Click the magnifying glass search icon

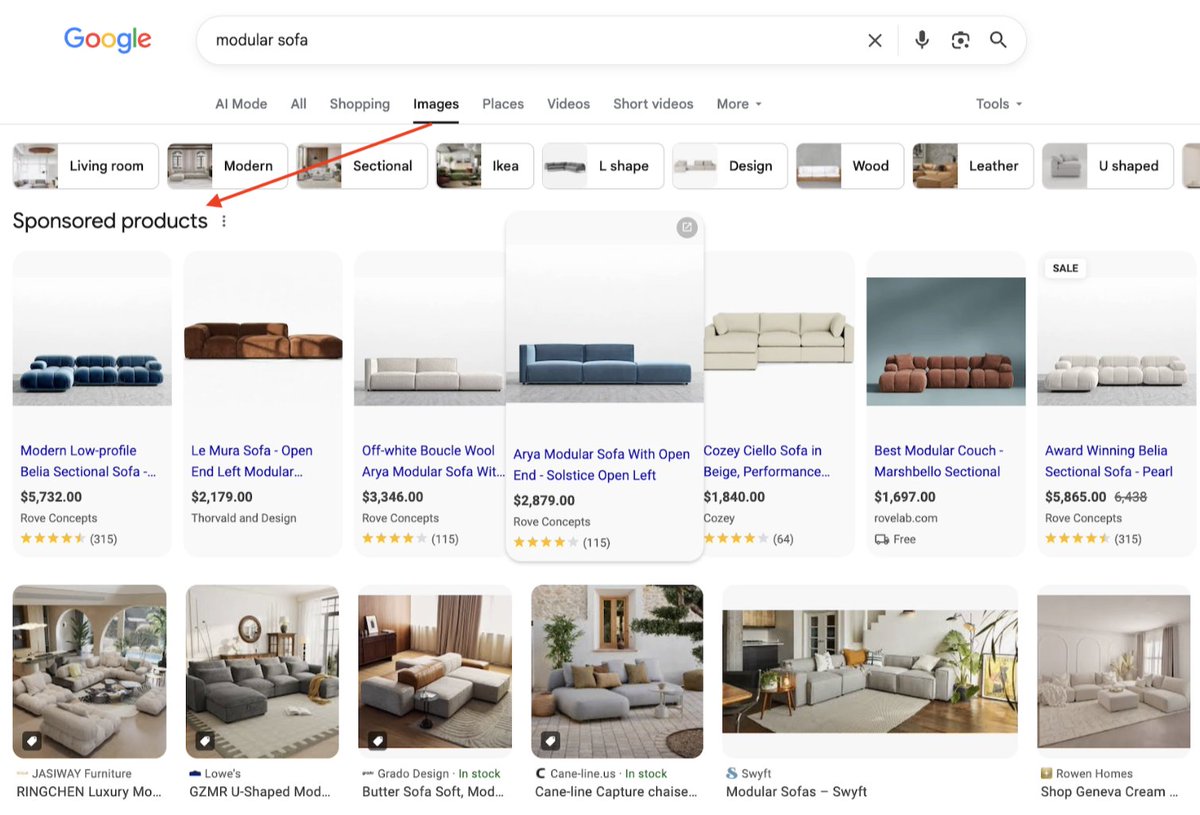pos(998,40)
